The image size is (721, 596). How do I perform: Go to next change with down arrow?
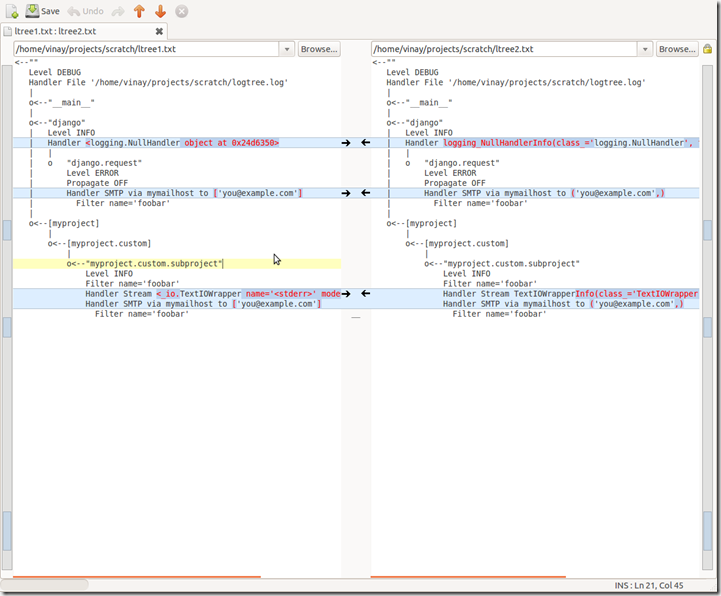coord(160,11)
